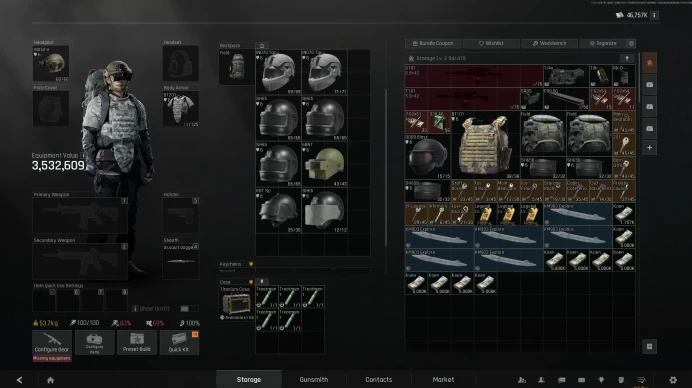Viewport: 692px width, 388px height.
Task: Select the Koen stack showing 1.757K
Action: pos(624,214)
